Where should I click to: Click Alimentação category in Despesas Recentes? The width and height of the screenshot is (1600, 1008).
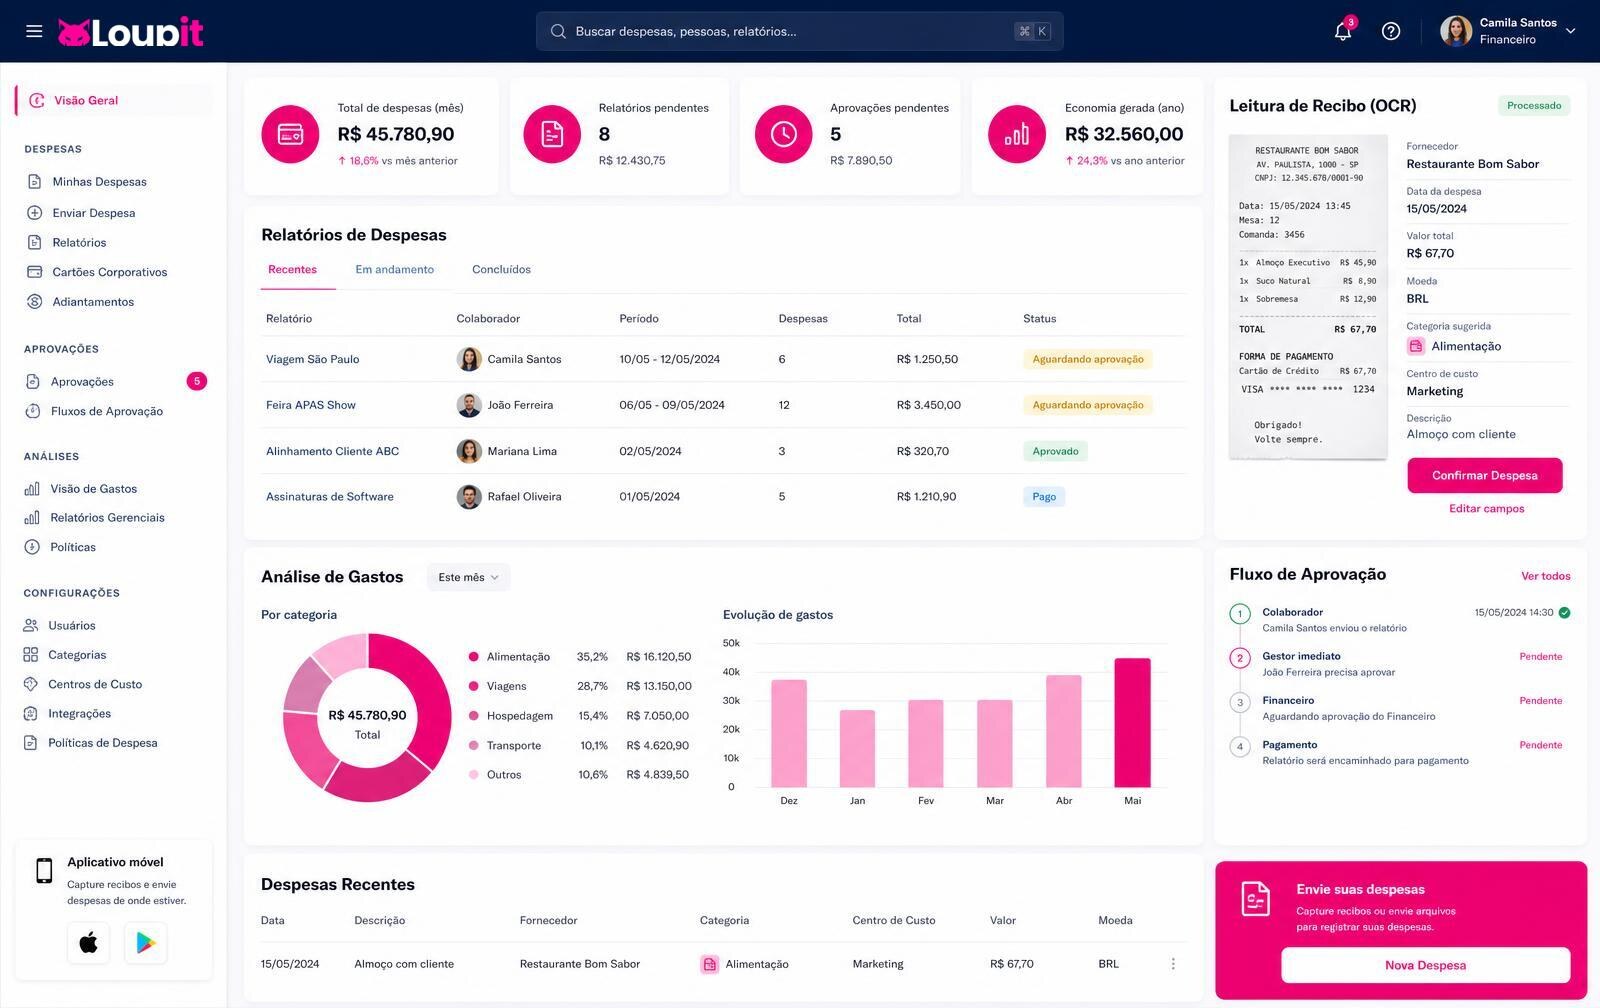[x=744, y=964]
